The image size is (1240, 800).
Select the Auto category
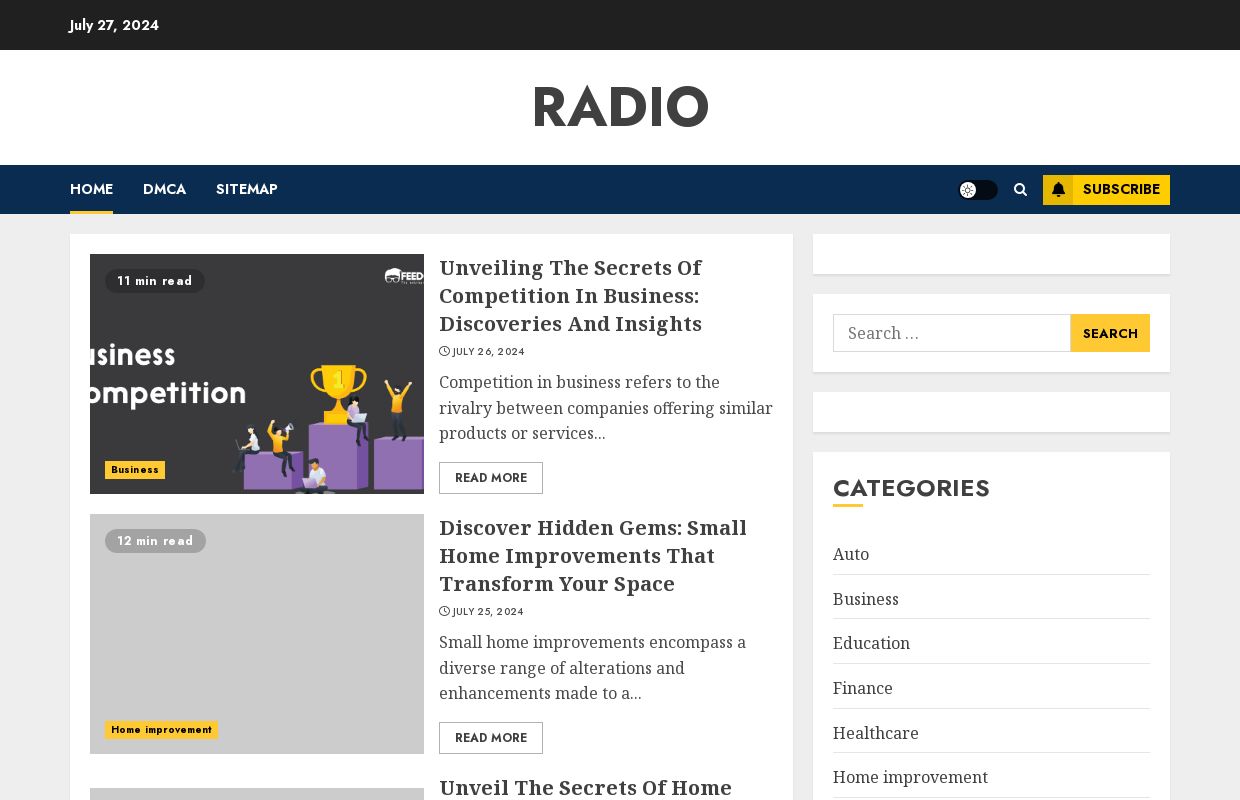click(851, 554)
